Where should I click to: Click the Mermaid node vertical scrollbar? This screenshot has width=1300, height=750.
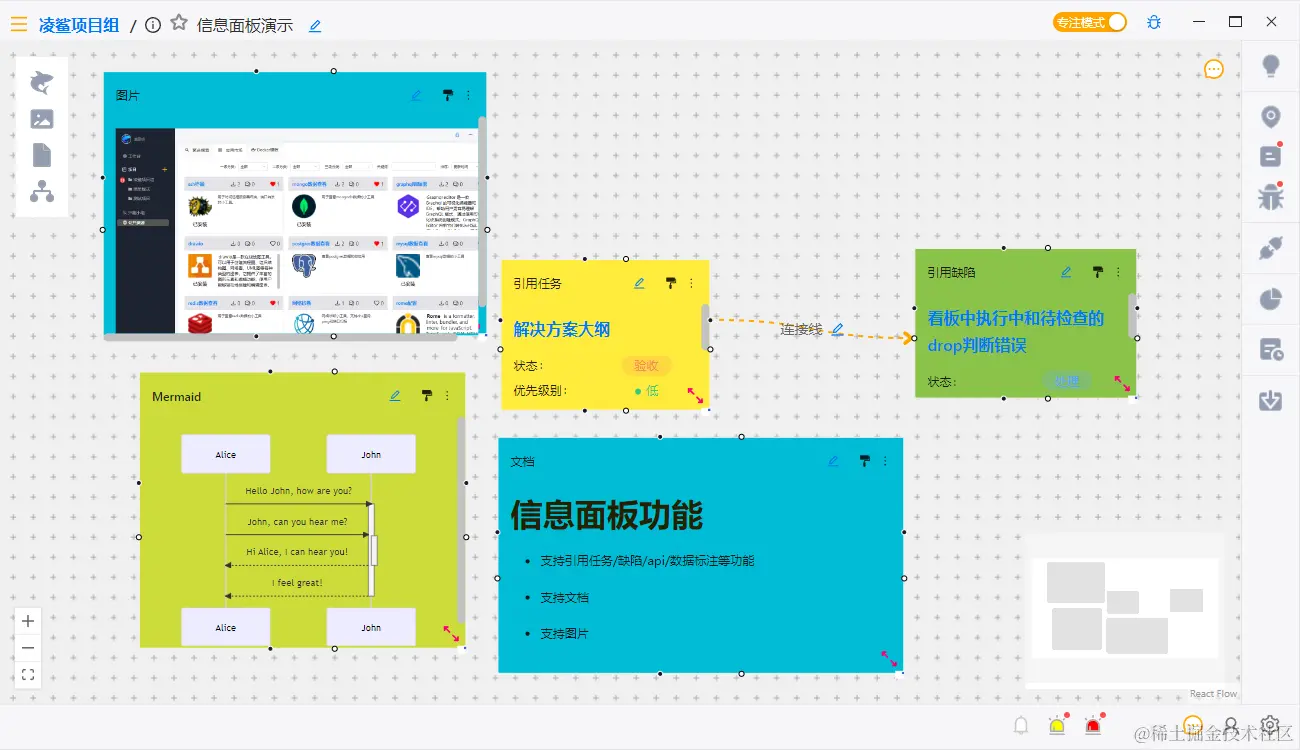pos(461,520)
